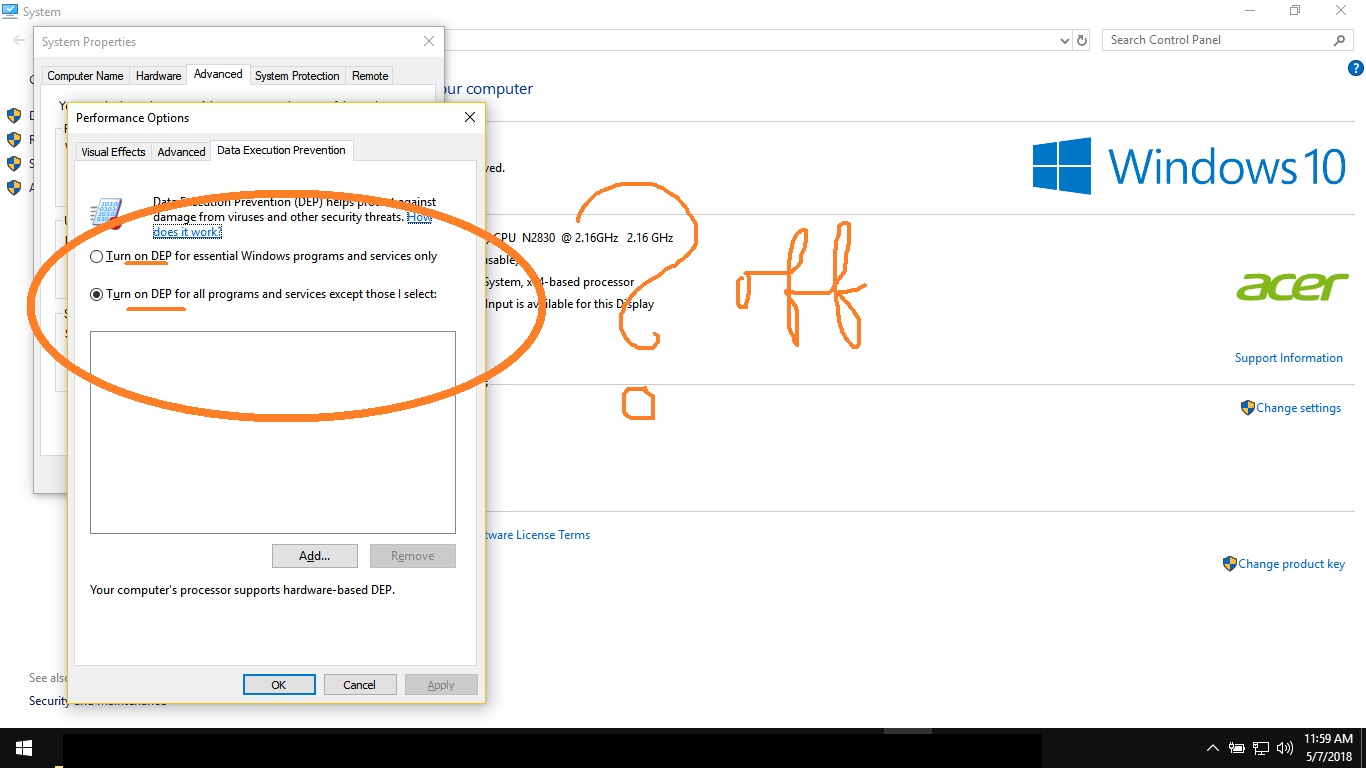Open Remote tab in System Properties
Screen dimensions: 1366x768
click(x=370, y=76)
